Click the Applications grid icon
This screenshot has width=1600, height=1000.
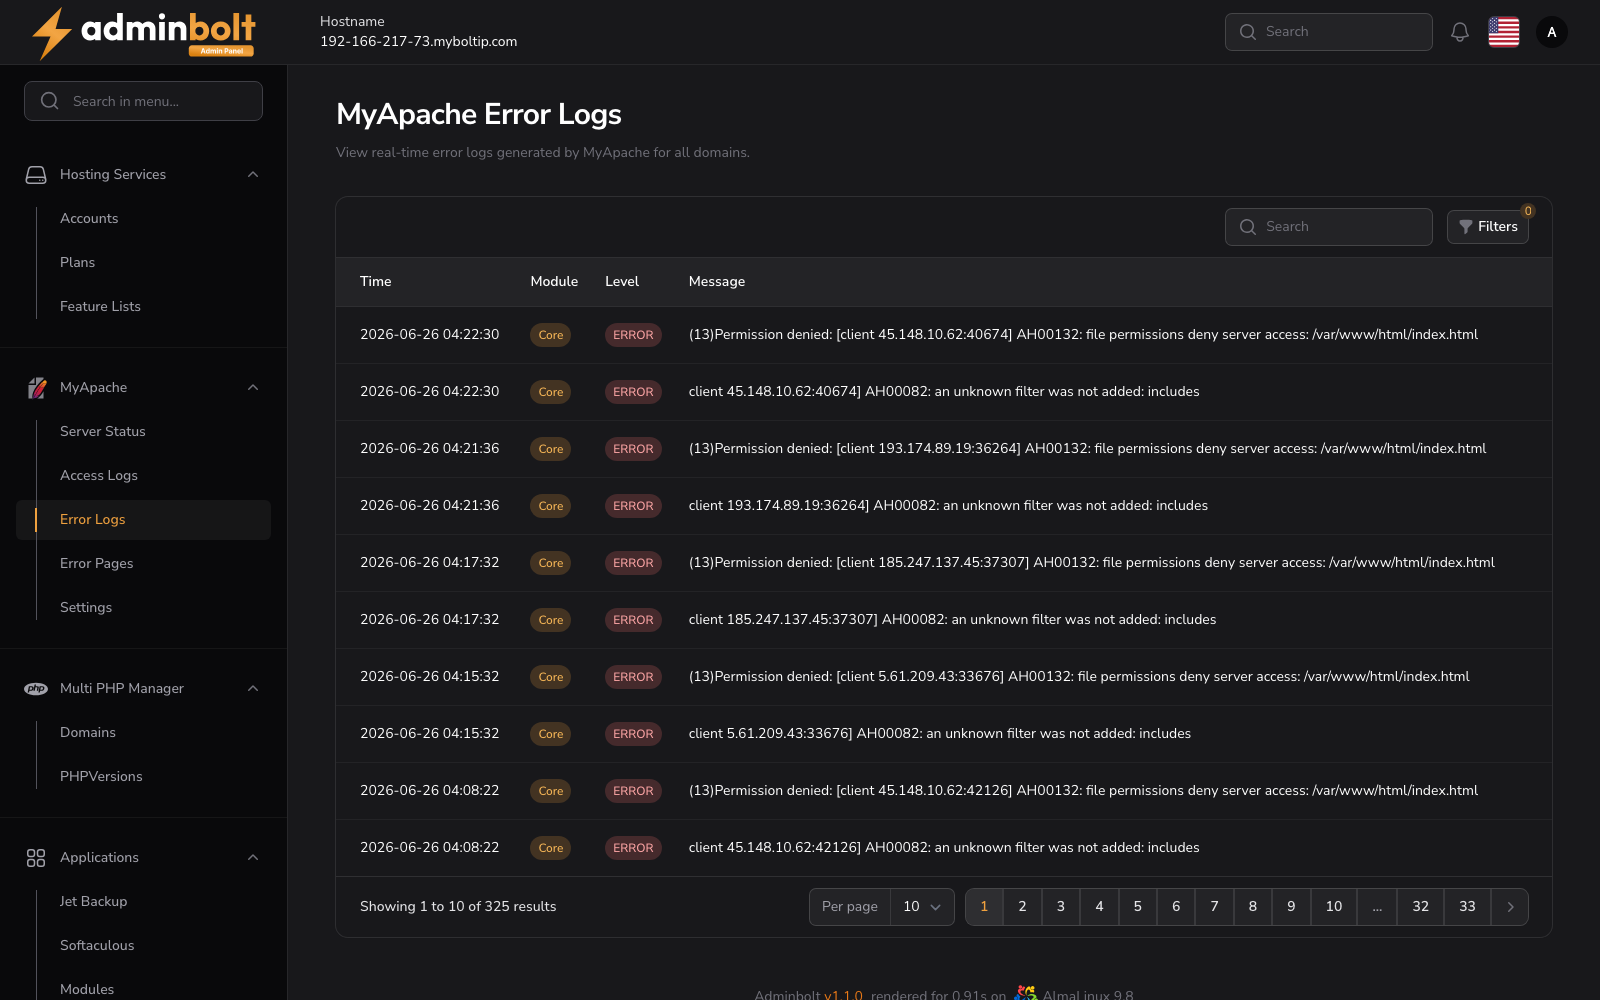point(36,858)
